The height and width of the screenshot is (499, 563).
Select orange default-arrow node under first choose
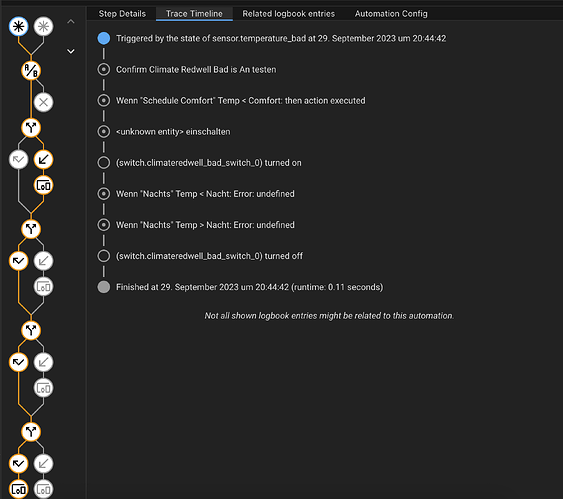pyautogui.click(x=43, y=159)
